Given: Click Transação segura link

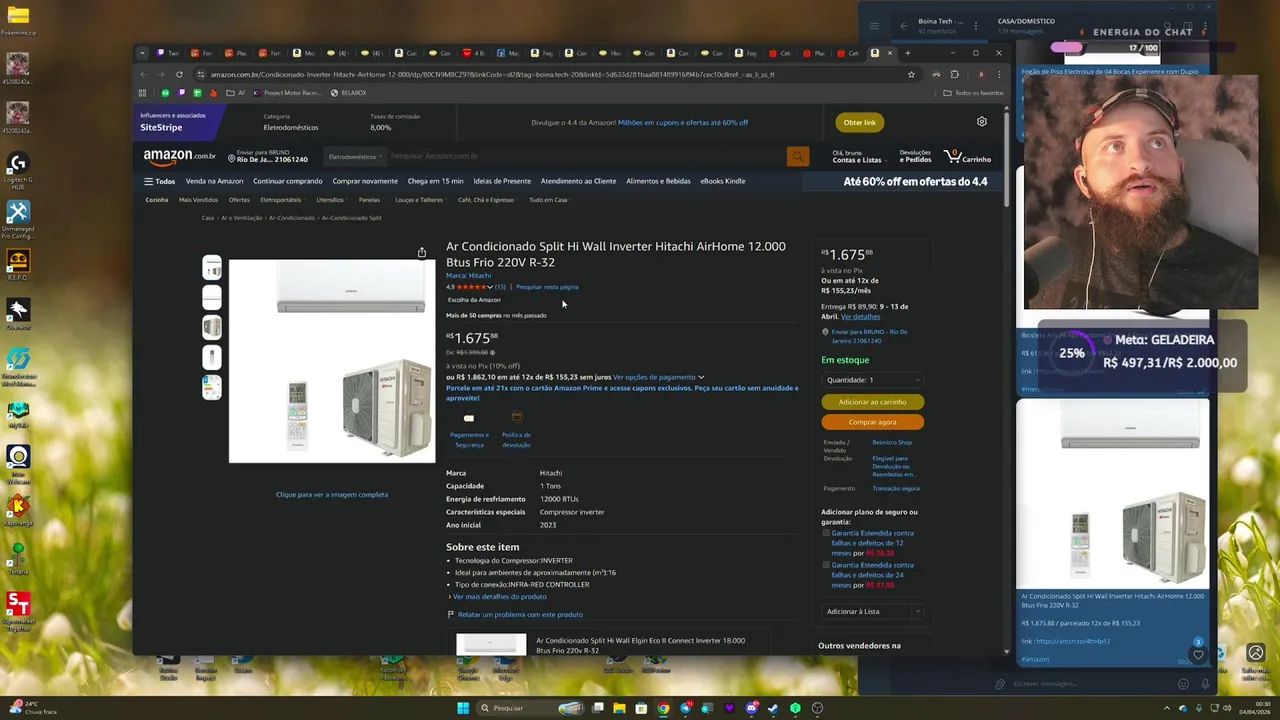Looking at the screenshot, I should tap(895, 488).
